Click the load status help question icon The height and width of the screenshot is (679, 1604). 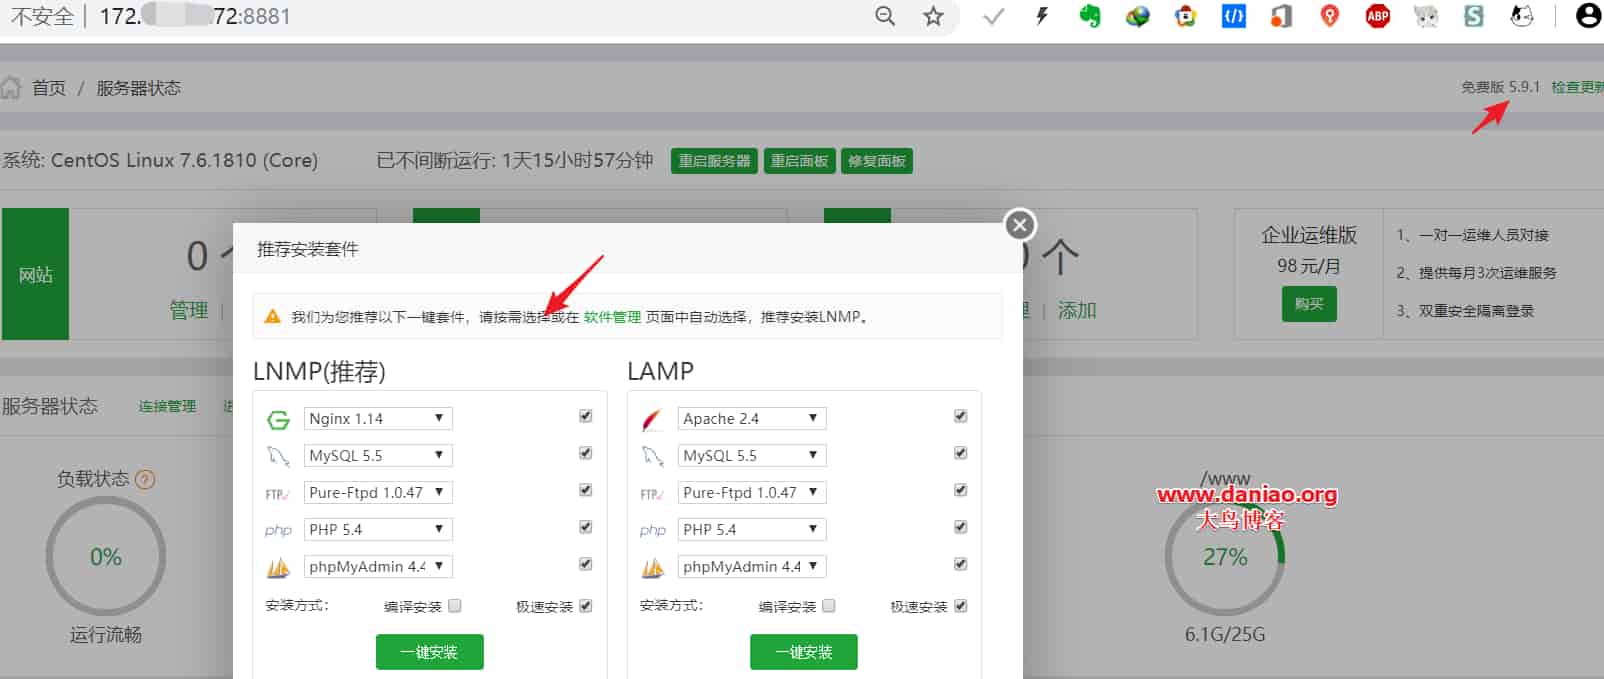click(145, 479)
